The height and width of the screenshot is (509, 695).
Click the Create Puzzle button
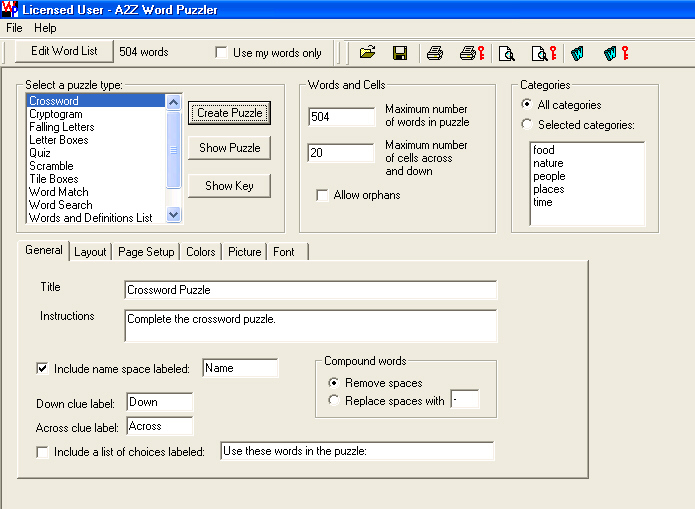pos(229,113)
